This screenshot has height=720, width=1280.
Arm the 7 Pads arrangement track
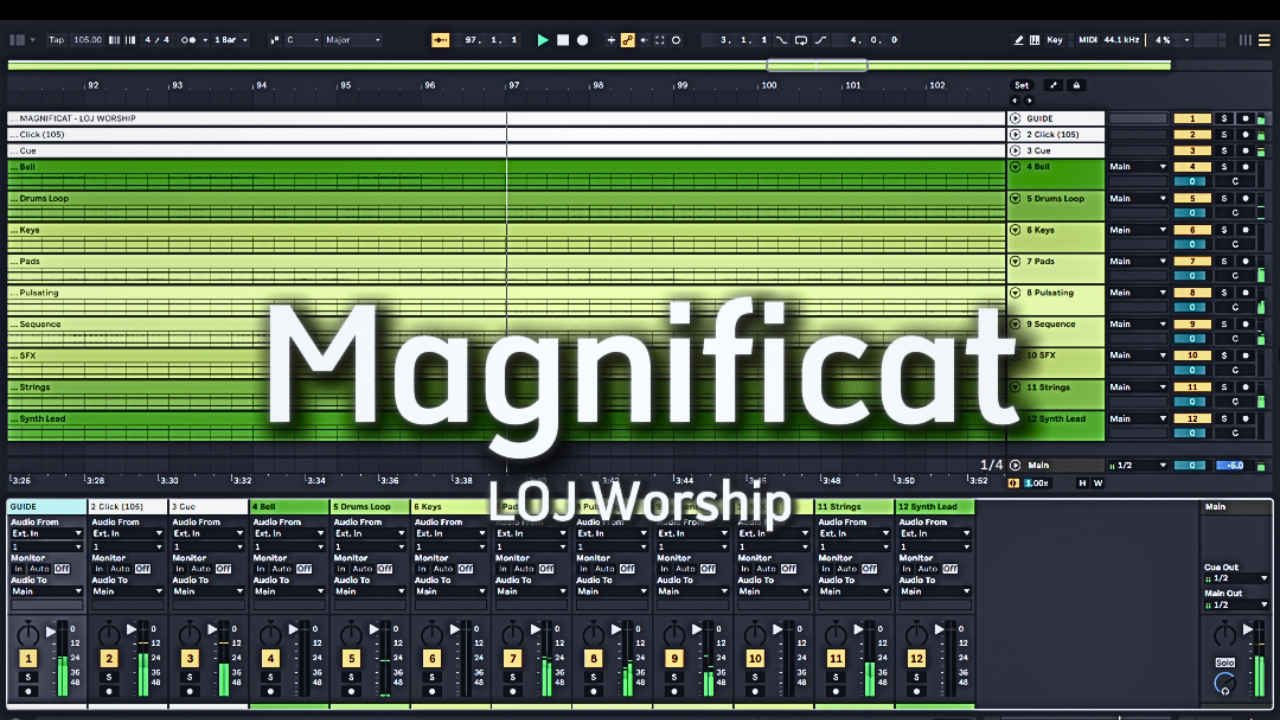[1245, 261]
